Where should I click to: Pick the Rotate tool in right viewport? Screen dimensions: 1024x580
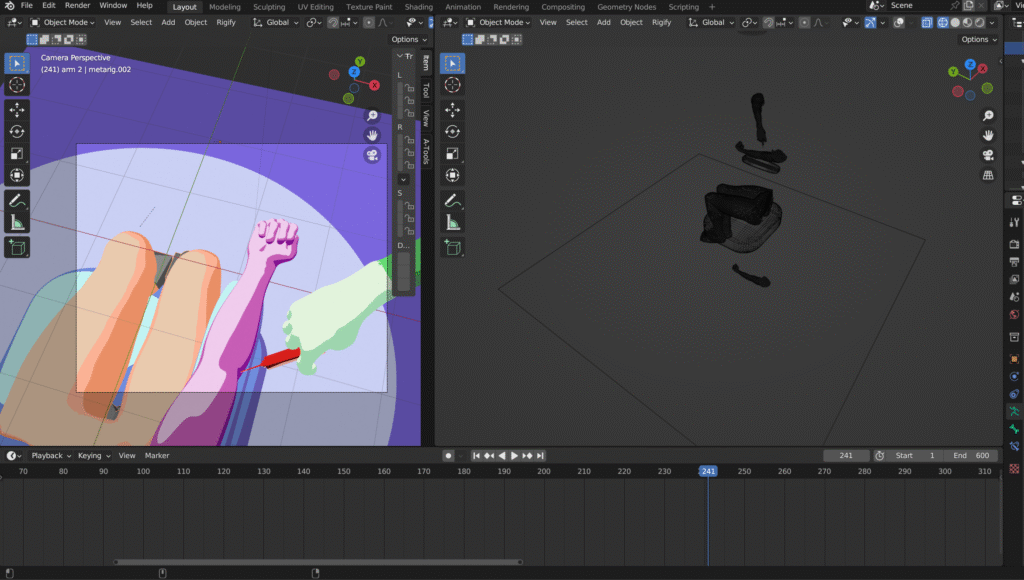(x=452, y=131)
